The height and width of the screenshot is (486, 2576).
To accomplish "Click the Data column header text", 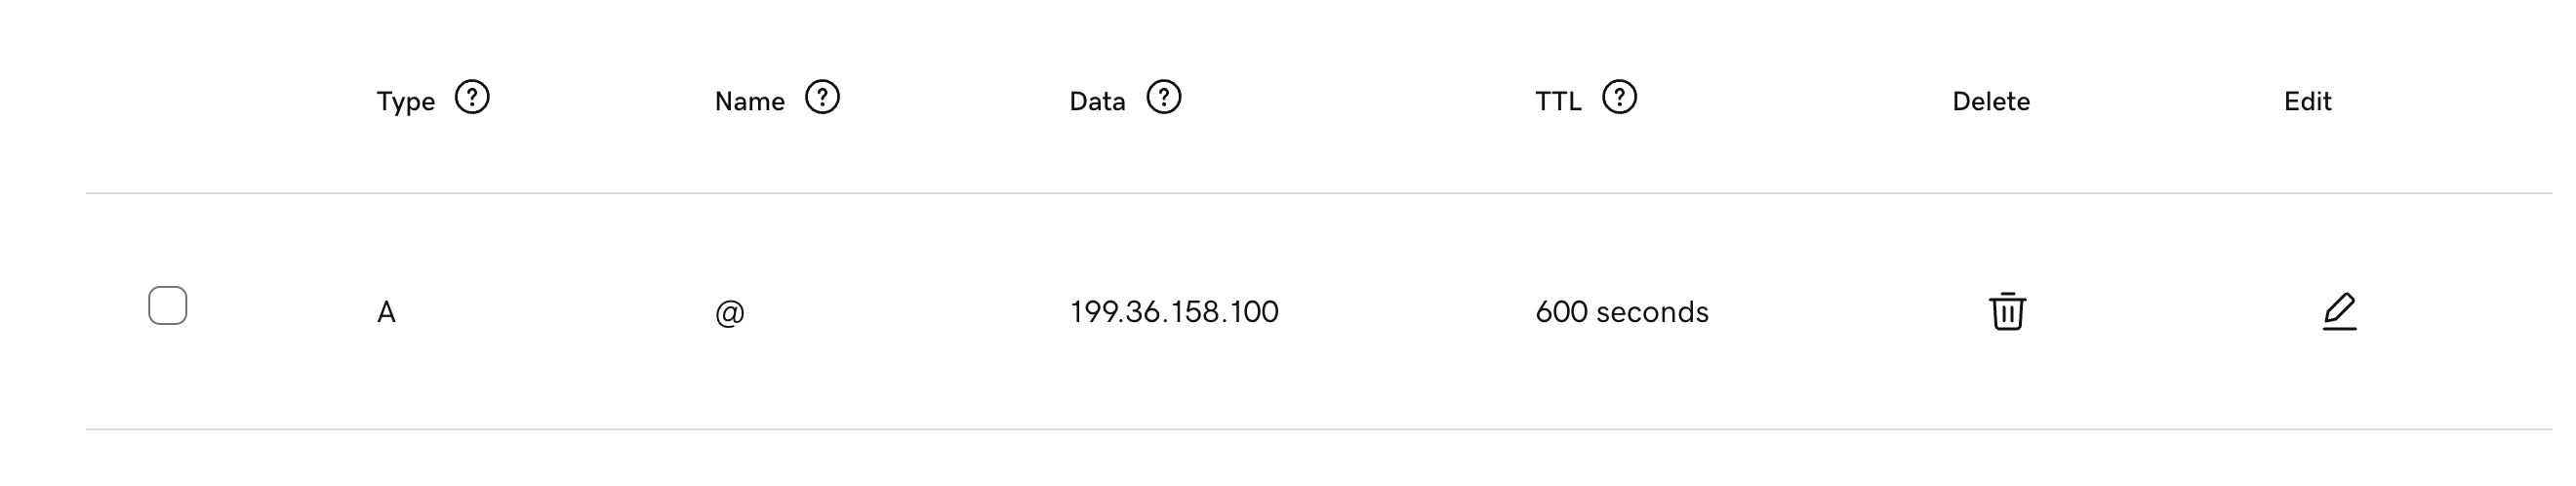I will click(x=1097, y=102).
